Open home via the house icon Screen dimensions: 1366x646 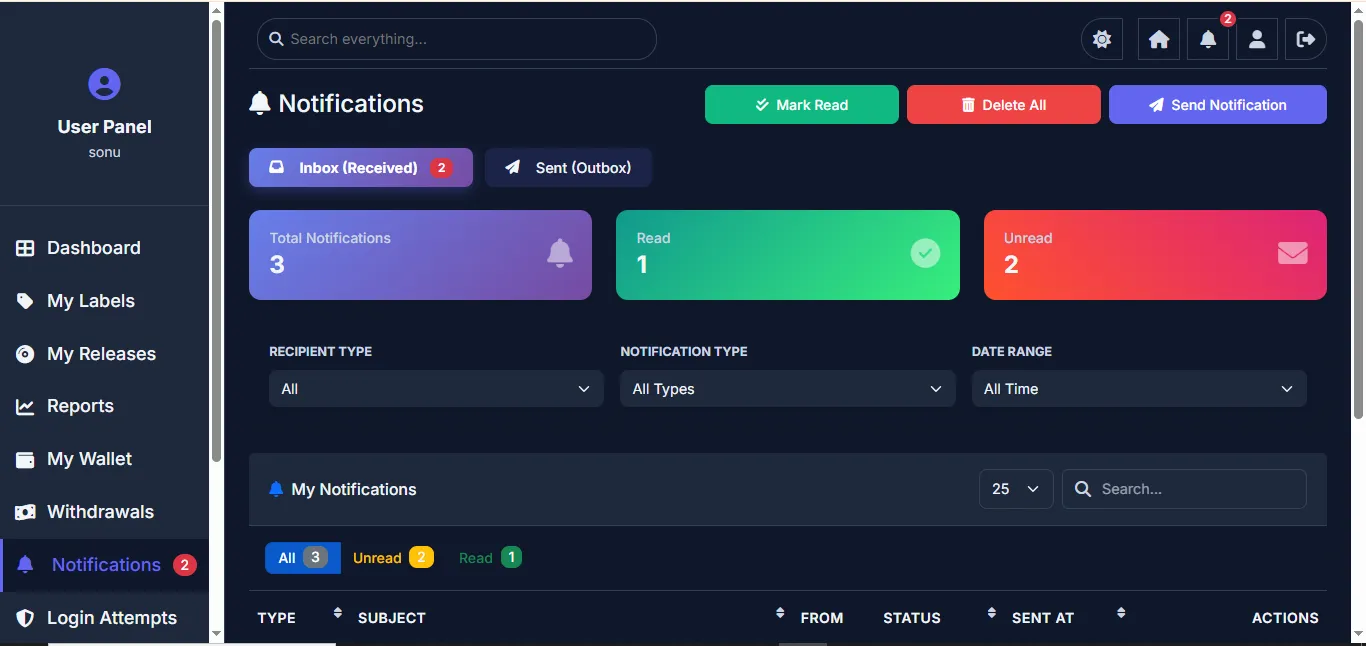[x=1159, y=39]
